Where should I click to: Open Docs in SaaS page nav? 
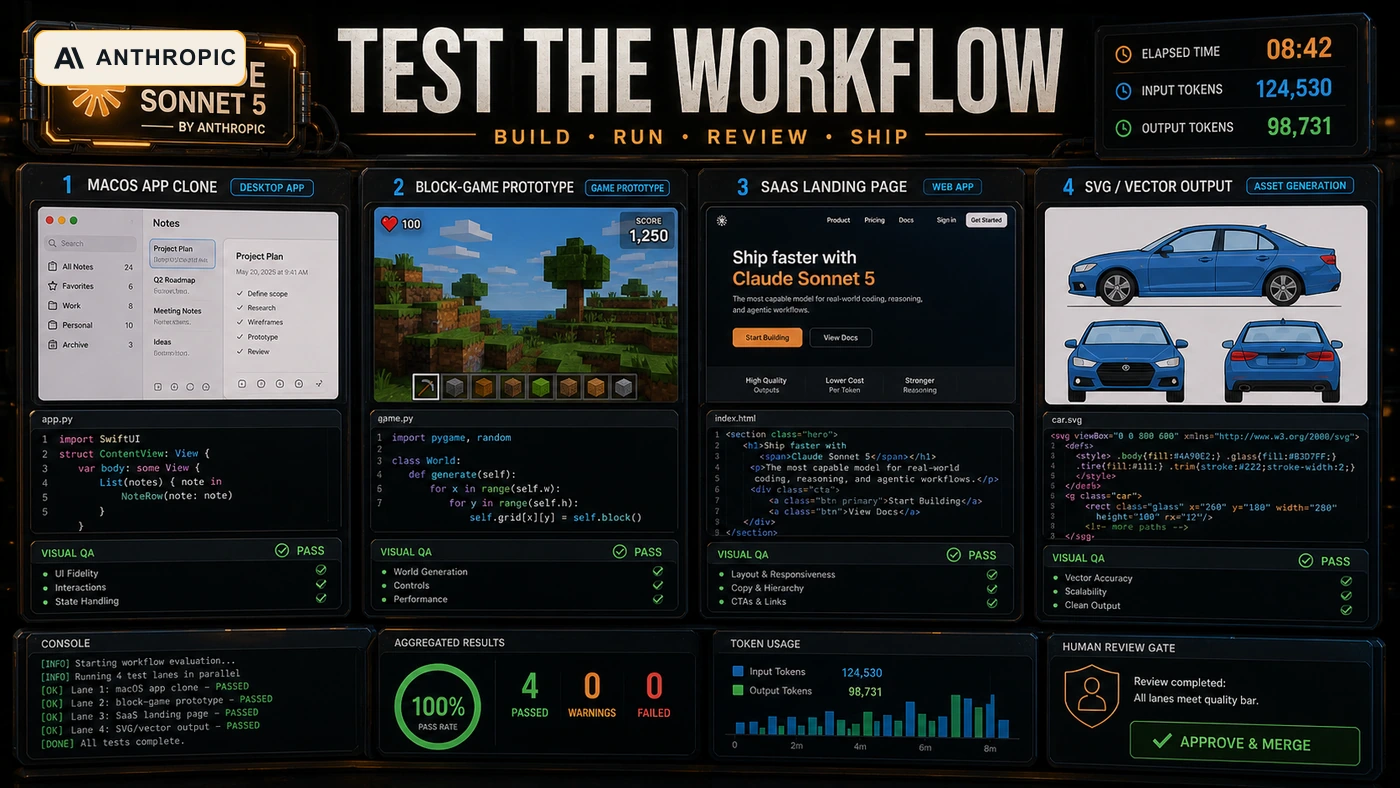coord(906,220)
